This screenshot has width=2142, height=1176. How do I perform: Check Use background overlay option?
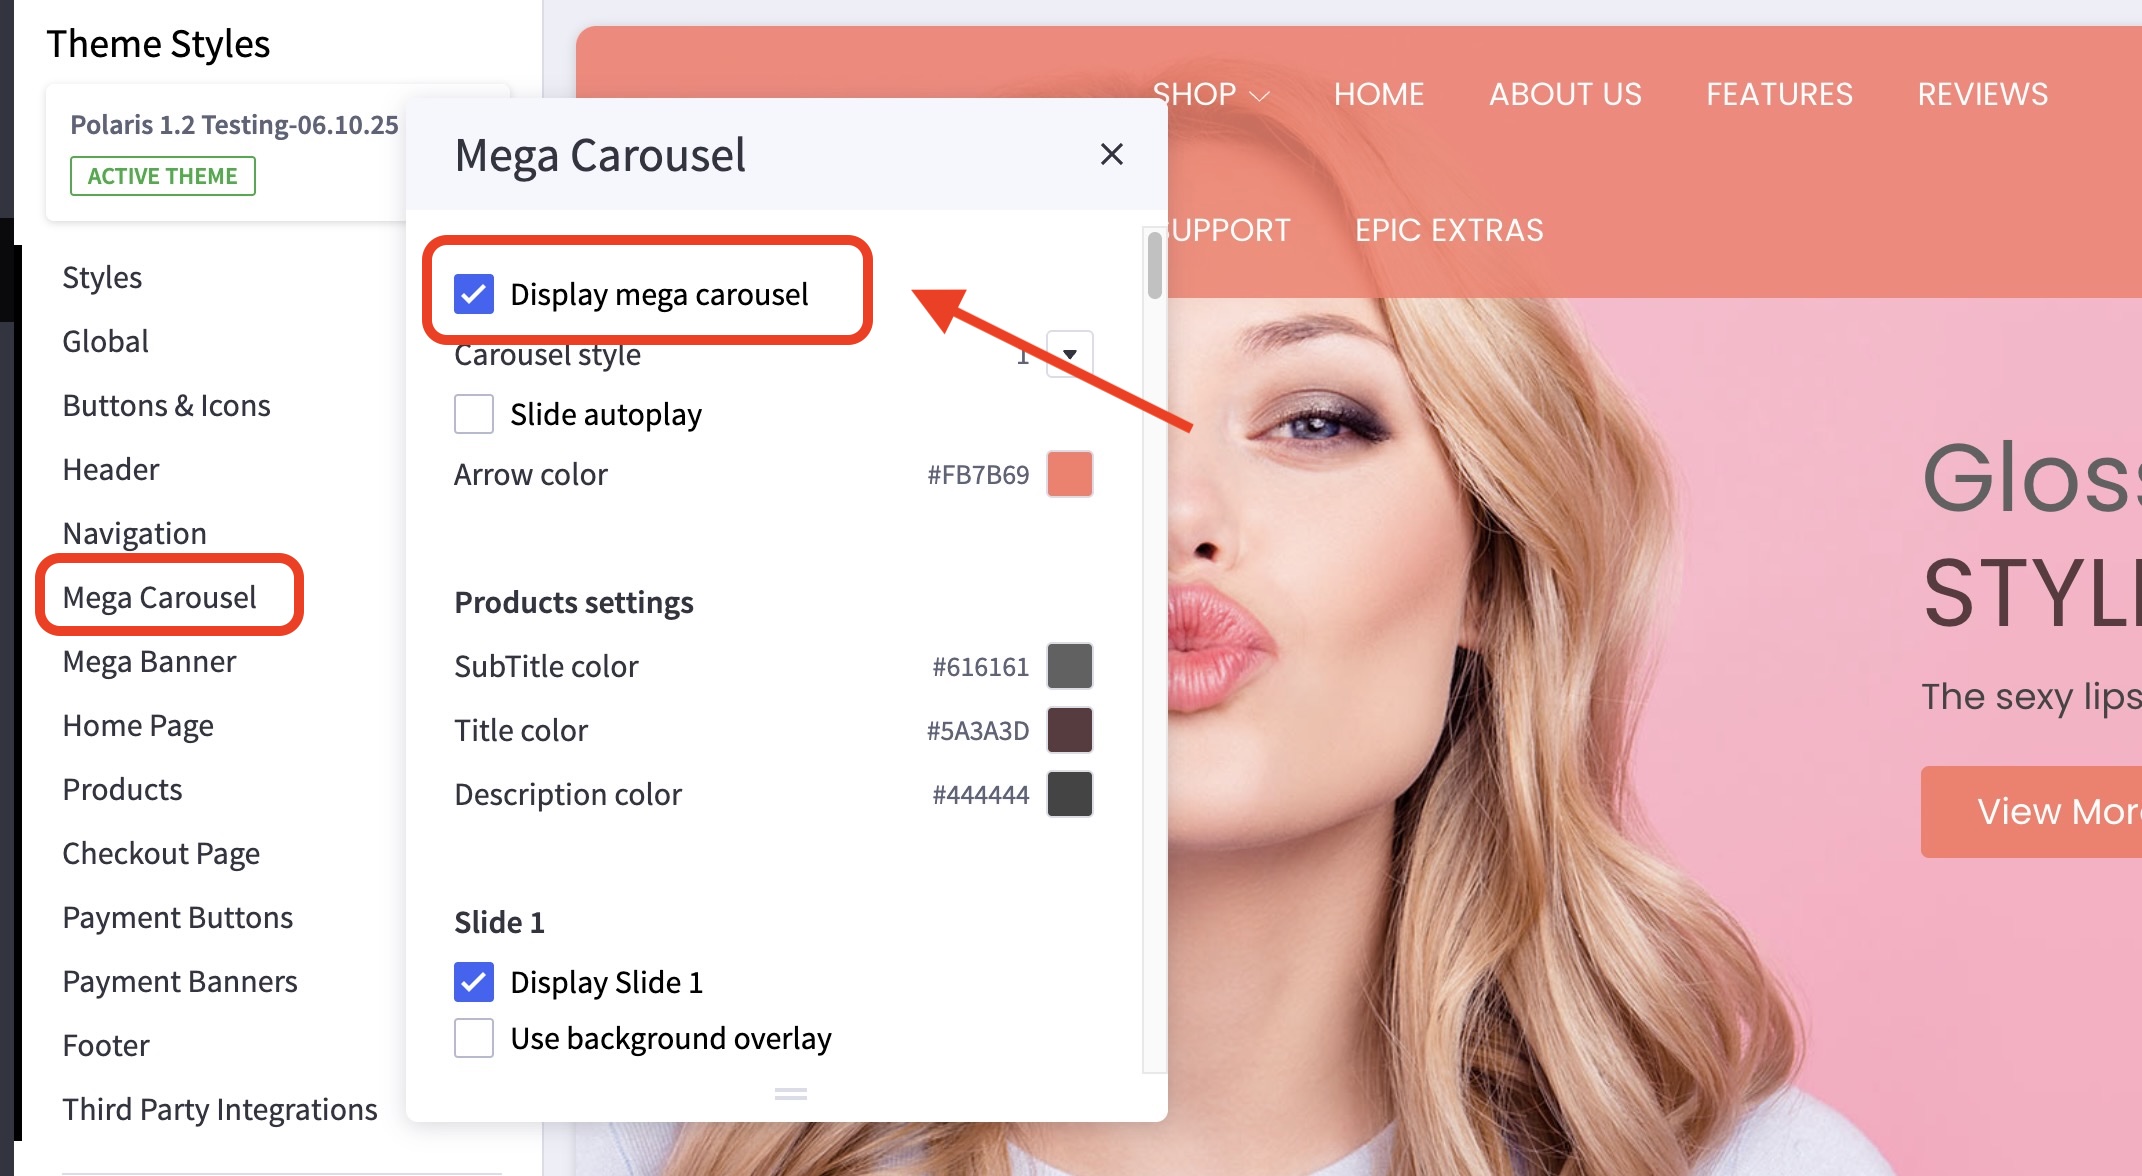pyautogui.click(x=474, y=1038)
